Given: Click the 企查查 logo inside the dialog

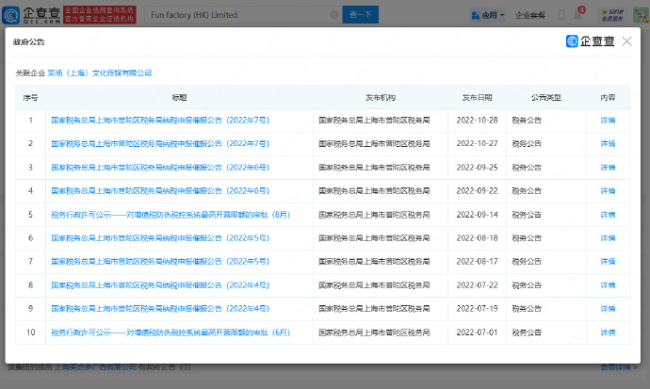Looking at the screenshot, I should tap(590, 41).
